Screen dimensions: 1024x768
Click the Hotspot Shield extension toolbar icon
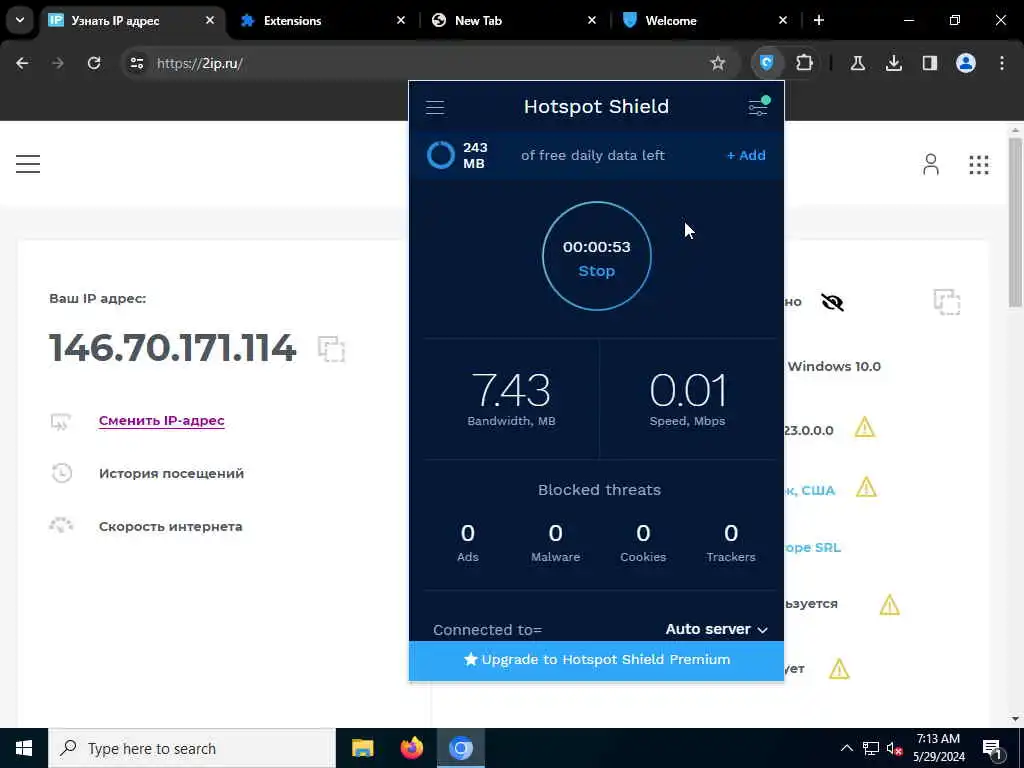click(767, 63)
